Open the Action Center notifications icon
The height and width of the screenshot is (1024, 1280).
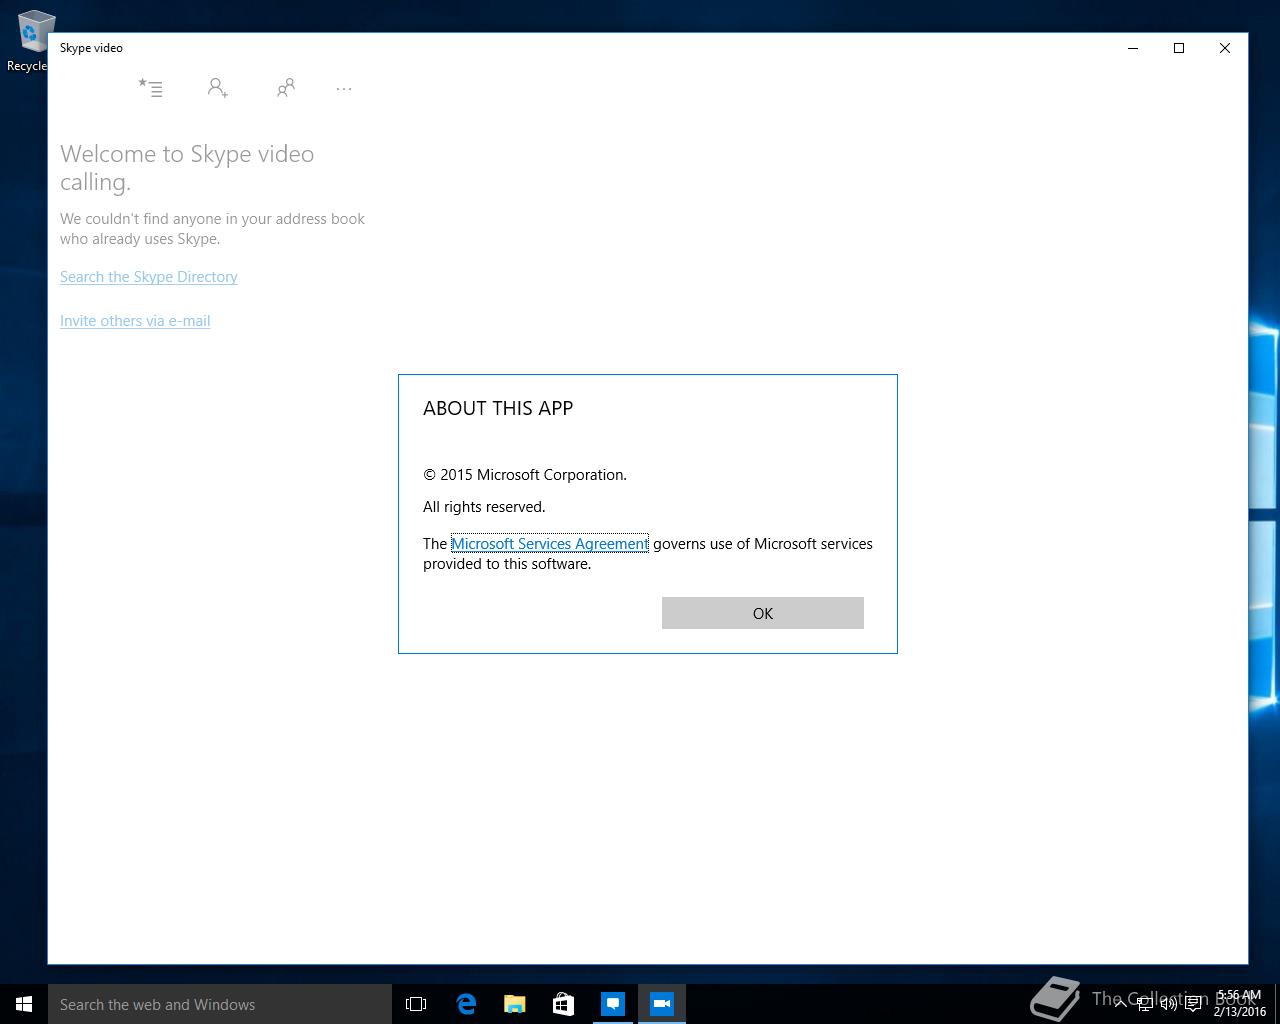coord(1193,1004)
